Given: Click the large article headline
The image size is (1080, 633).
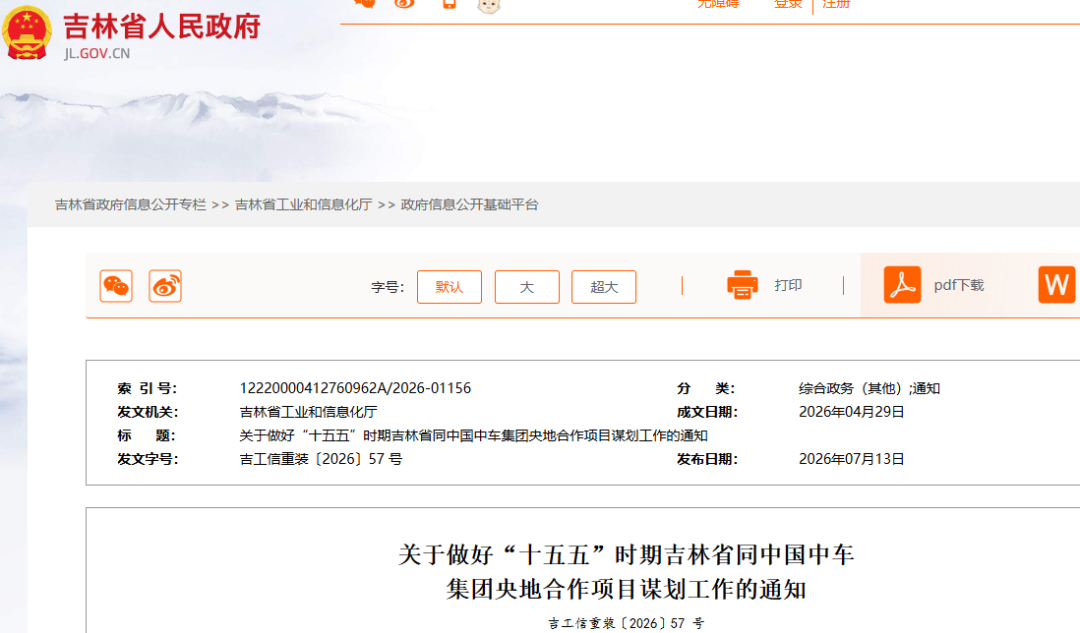Looking at the screenshot, I should point(626,572).
